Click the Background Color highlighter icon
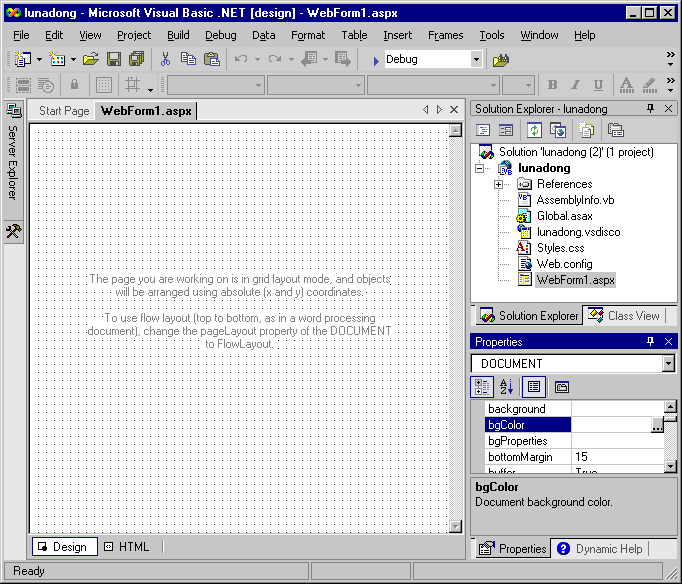682x584 pixels. 649,85
